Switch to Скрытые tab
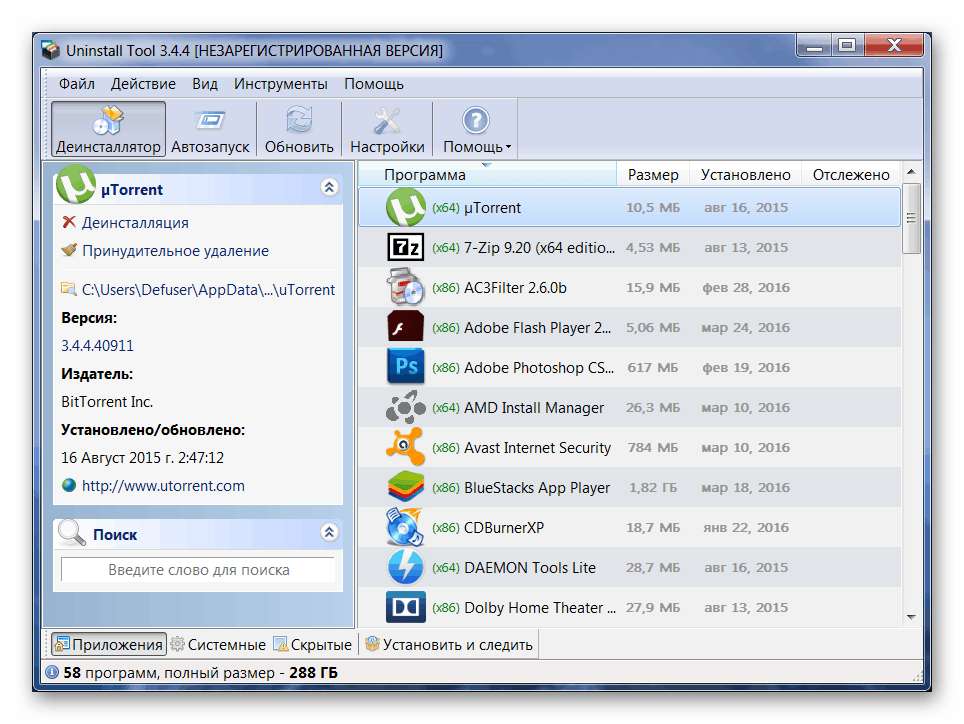964x724 pixels. pos(312,644)
